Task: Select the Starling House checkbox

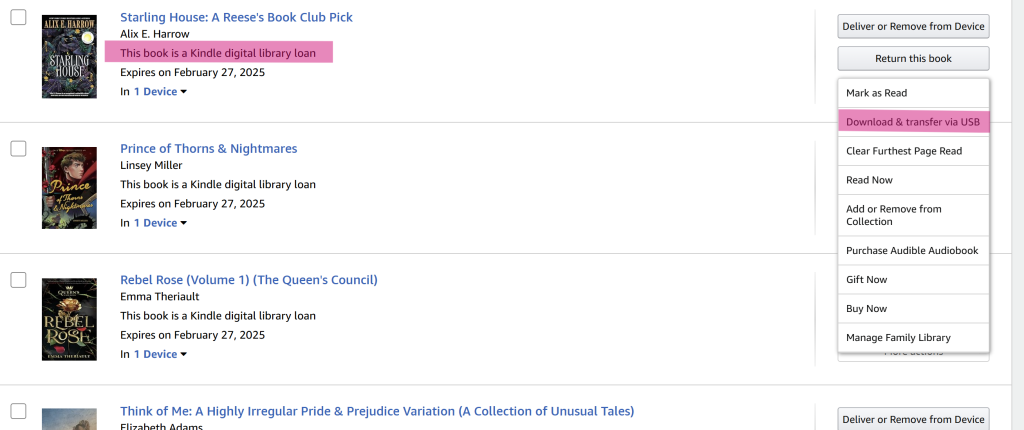Action: pyautogui.click(x=18, y=18)
